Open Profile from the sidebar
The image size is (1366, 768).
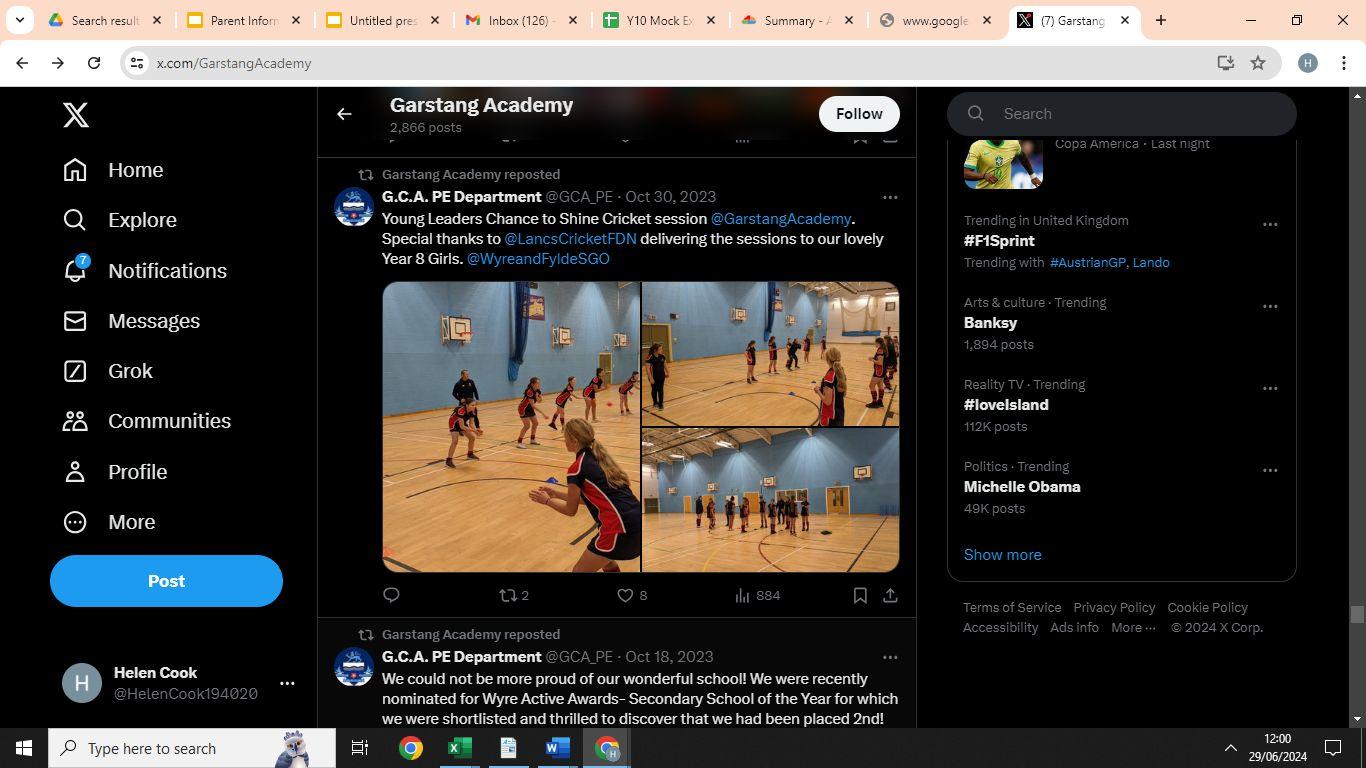point(115,472)
